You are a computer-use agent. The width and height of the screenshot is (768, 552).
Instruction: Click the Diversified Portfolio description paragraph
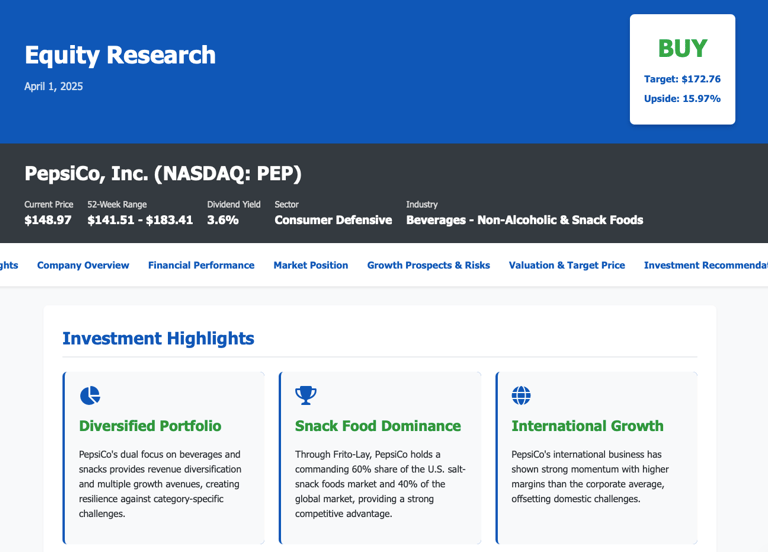[160, 484]
